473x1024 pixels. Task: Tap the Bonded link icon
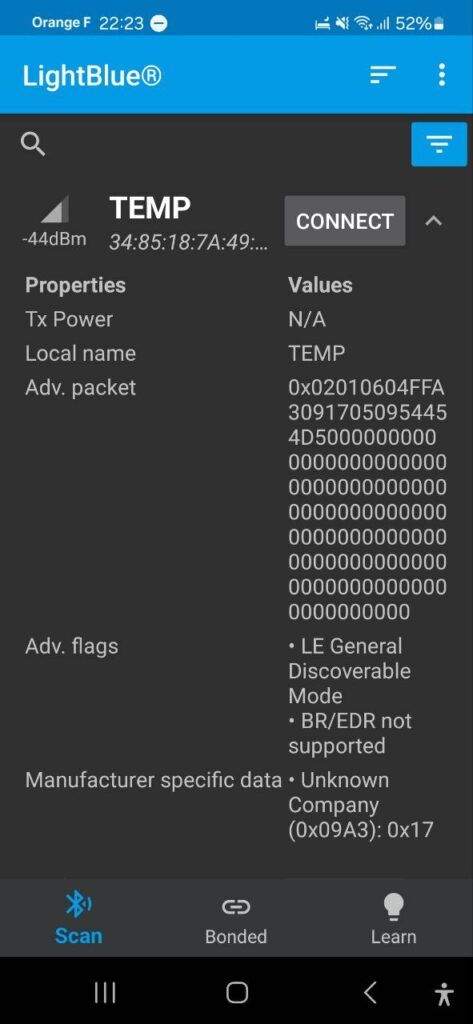[x=236, y=906]
